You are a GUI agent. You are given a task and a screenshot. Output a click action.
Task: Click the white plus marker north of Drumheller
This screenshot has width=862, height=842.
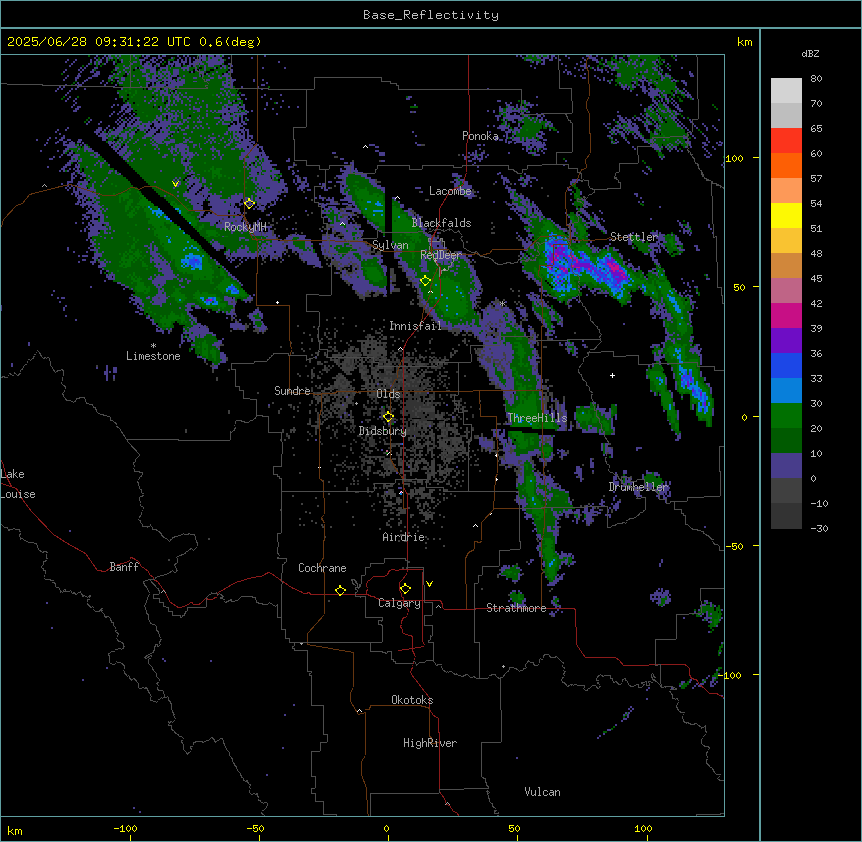pyautogui.click(x=612, y=375)
